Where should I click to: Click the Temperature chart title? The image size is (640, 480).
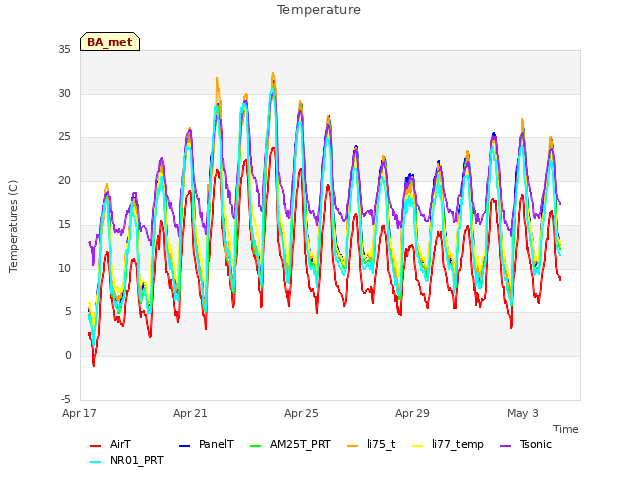click(x=319, y=10)
